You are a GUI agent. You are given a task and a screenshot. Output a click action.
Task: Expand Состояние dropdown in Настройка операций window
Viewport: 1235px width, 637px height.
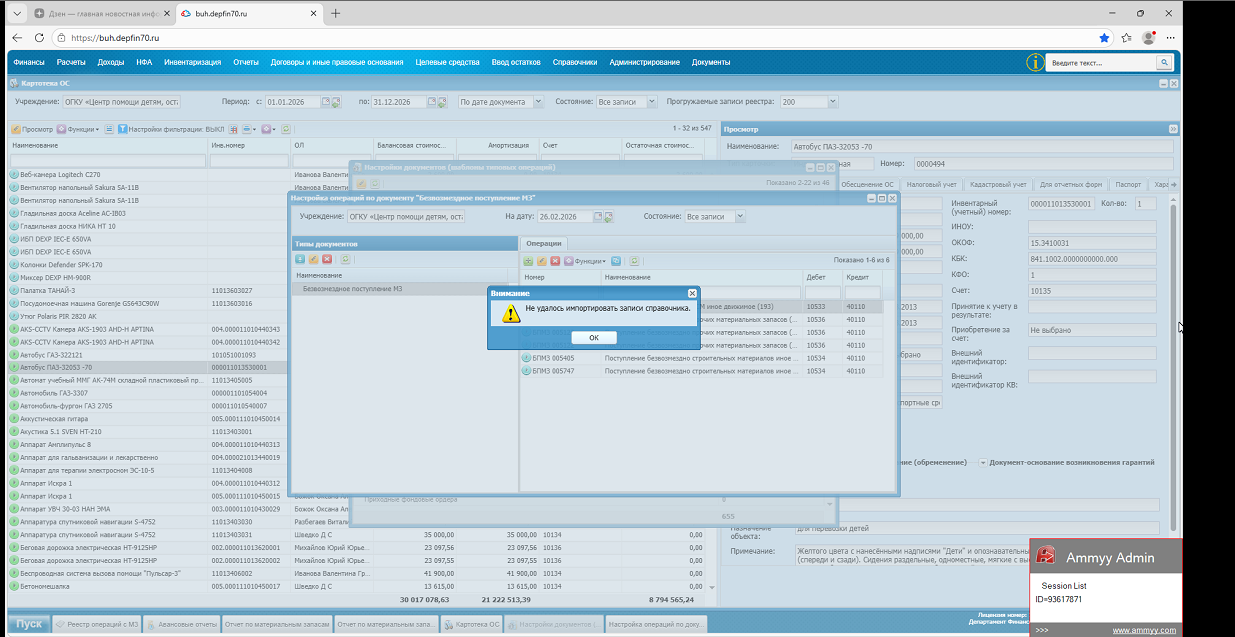[x=740, y=217]
